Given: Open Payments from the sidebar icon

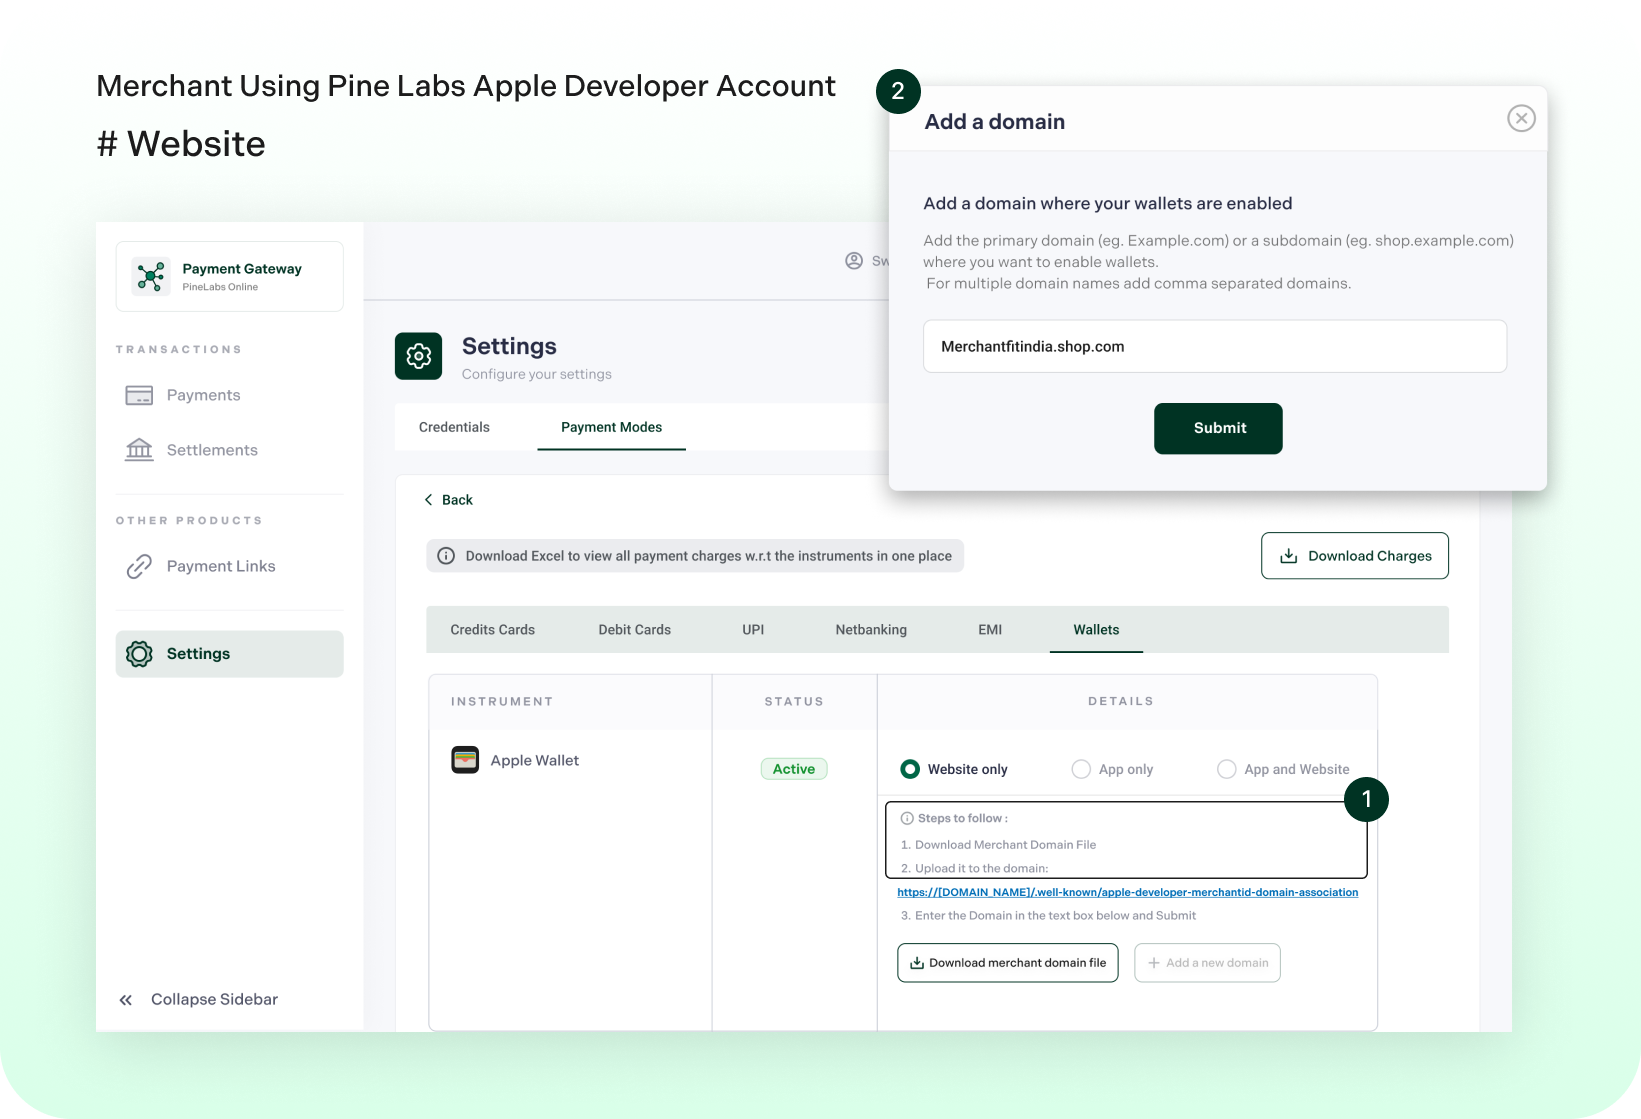Looking at the screenshot, I should click(140, 395).
